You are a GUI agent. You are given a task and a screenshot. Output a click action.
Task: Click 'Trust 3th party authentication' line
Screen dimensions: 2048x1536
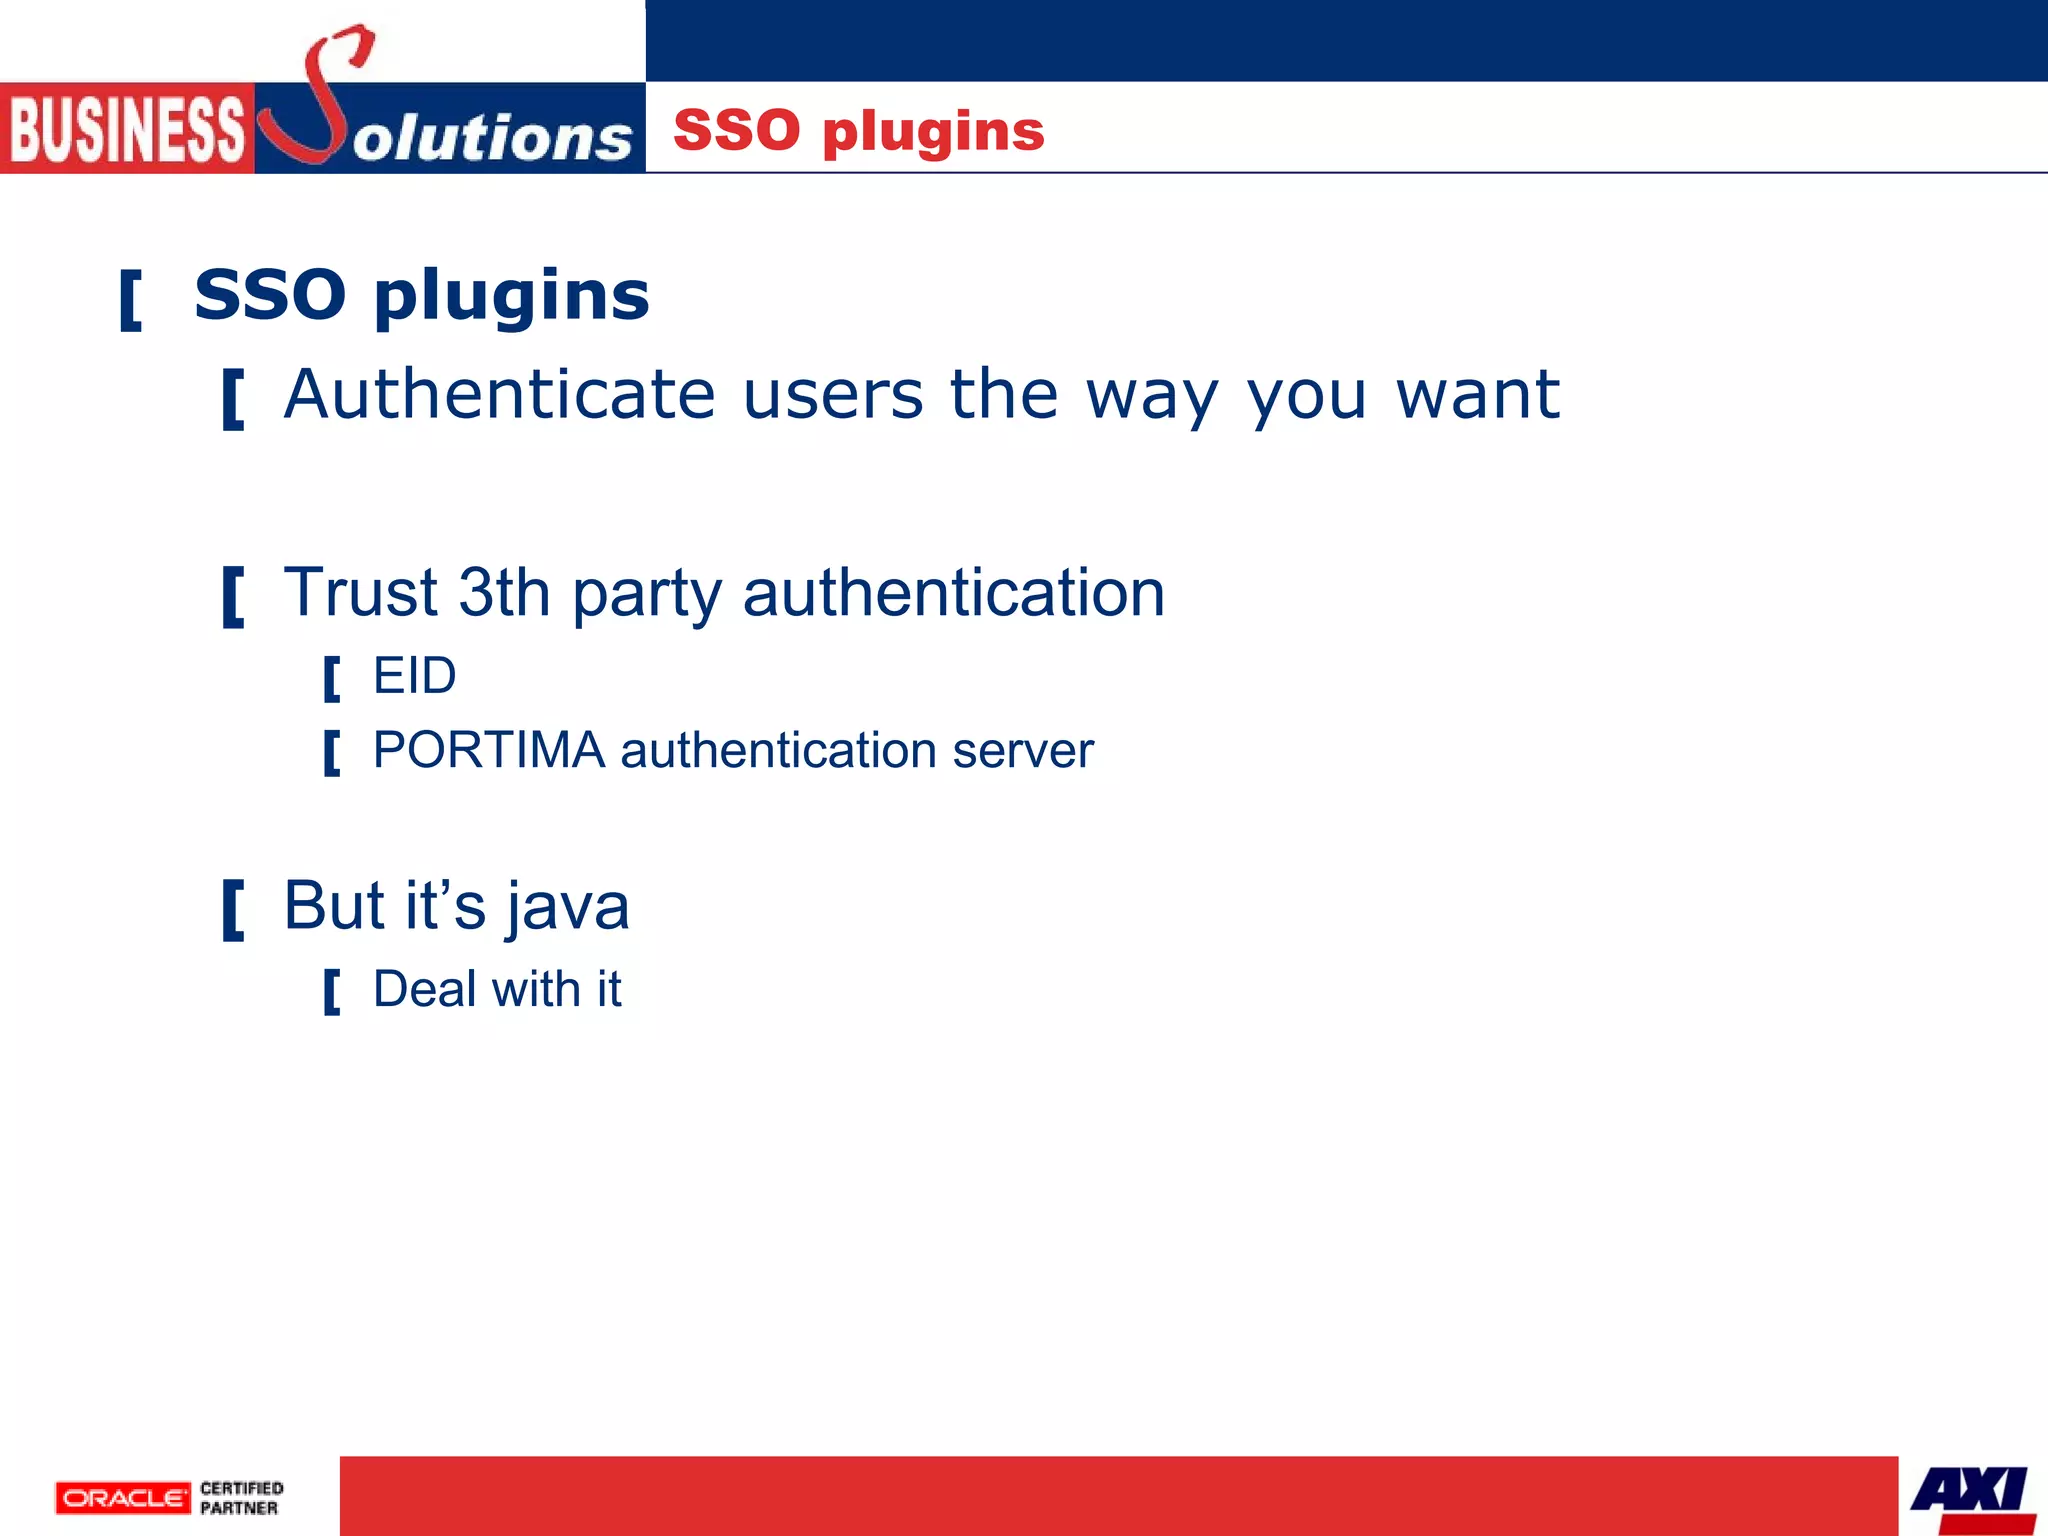[x=724, y=592]
